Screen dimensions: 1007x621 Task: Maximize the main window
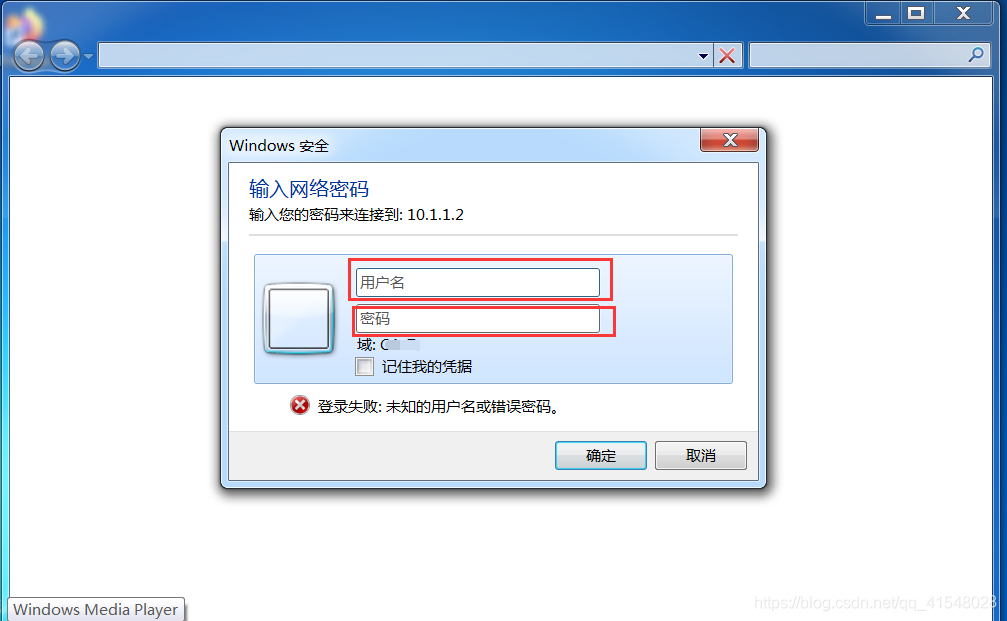(x=916, y=13)
